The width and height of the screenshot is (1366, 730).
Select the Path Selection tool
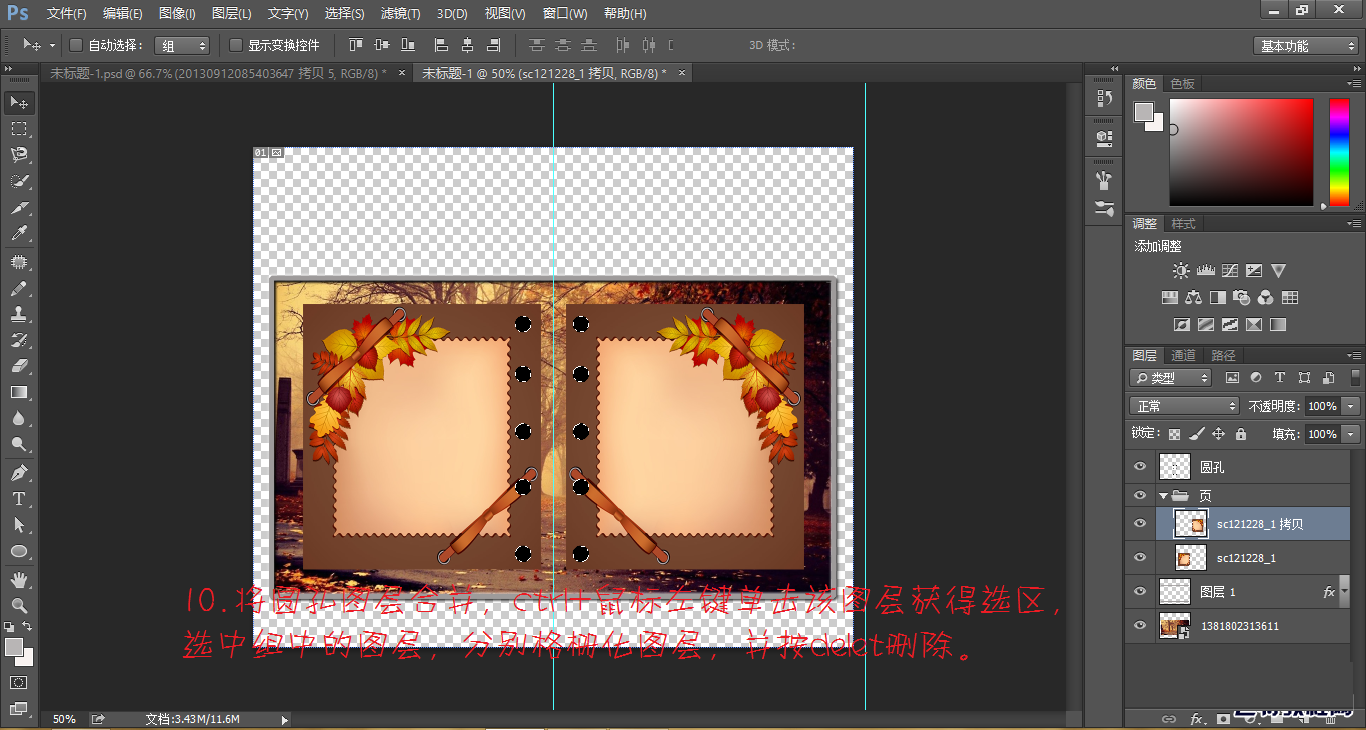tap(19, 524)
